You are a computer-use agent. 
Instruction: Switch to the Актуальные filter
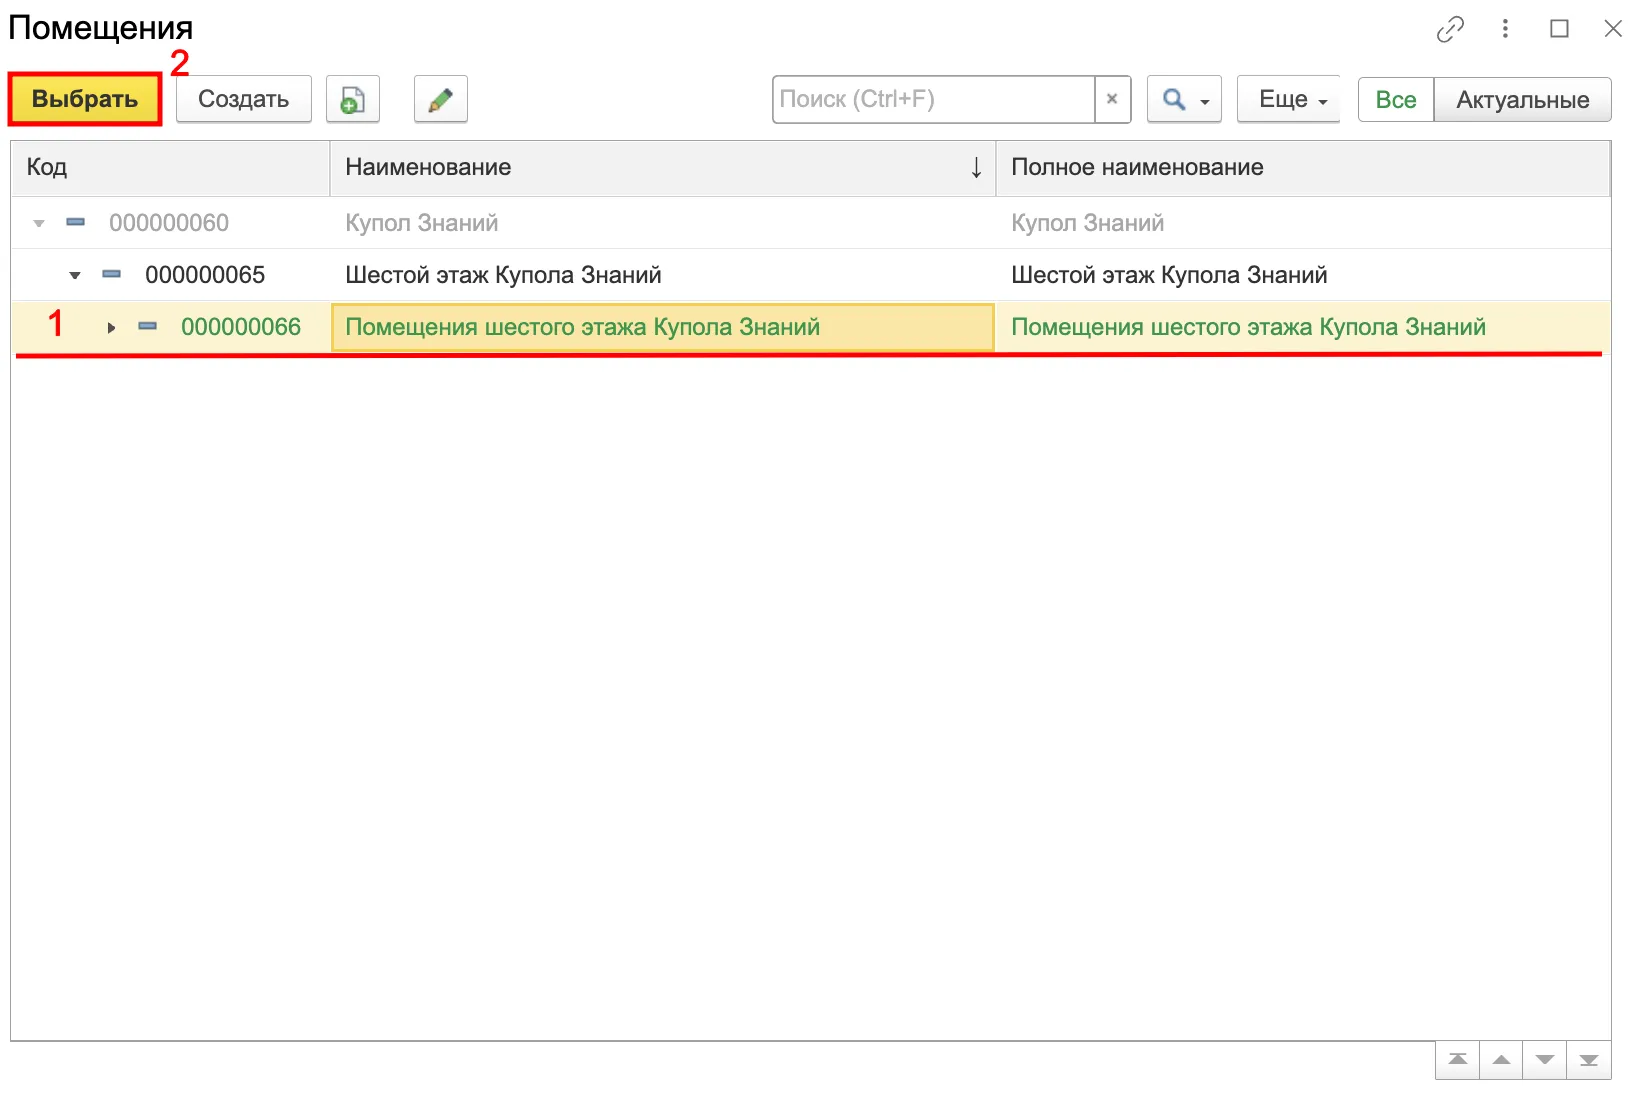1523,99
